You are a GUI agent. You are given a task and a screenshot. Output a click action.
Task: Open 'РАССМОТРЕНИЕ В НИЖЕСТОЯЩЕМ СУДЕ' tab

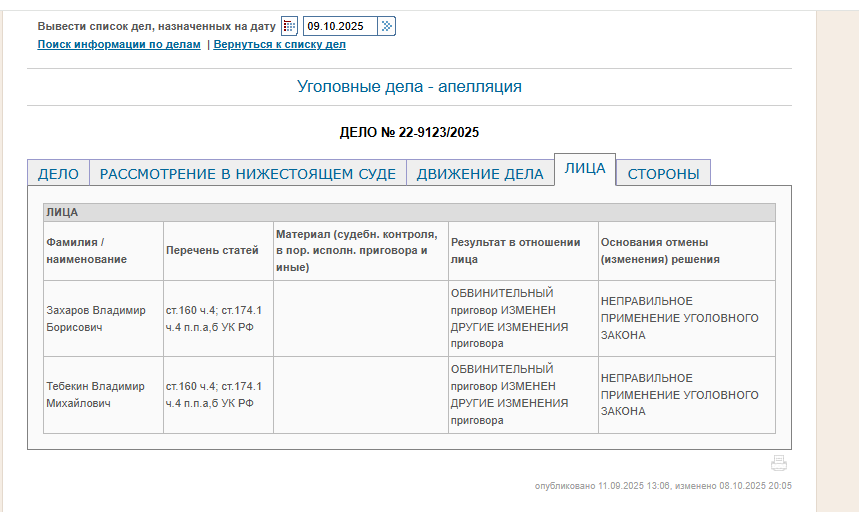coord(248,173)
